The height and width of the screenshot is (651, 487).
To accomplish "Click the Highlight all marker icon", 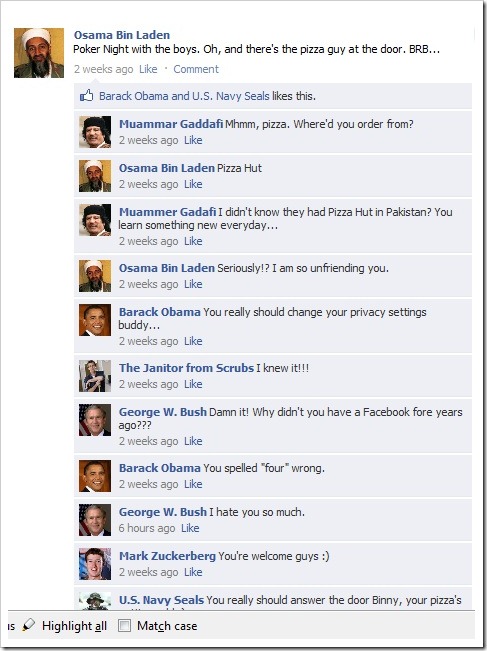I will click(29, 625).
